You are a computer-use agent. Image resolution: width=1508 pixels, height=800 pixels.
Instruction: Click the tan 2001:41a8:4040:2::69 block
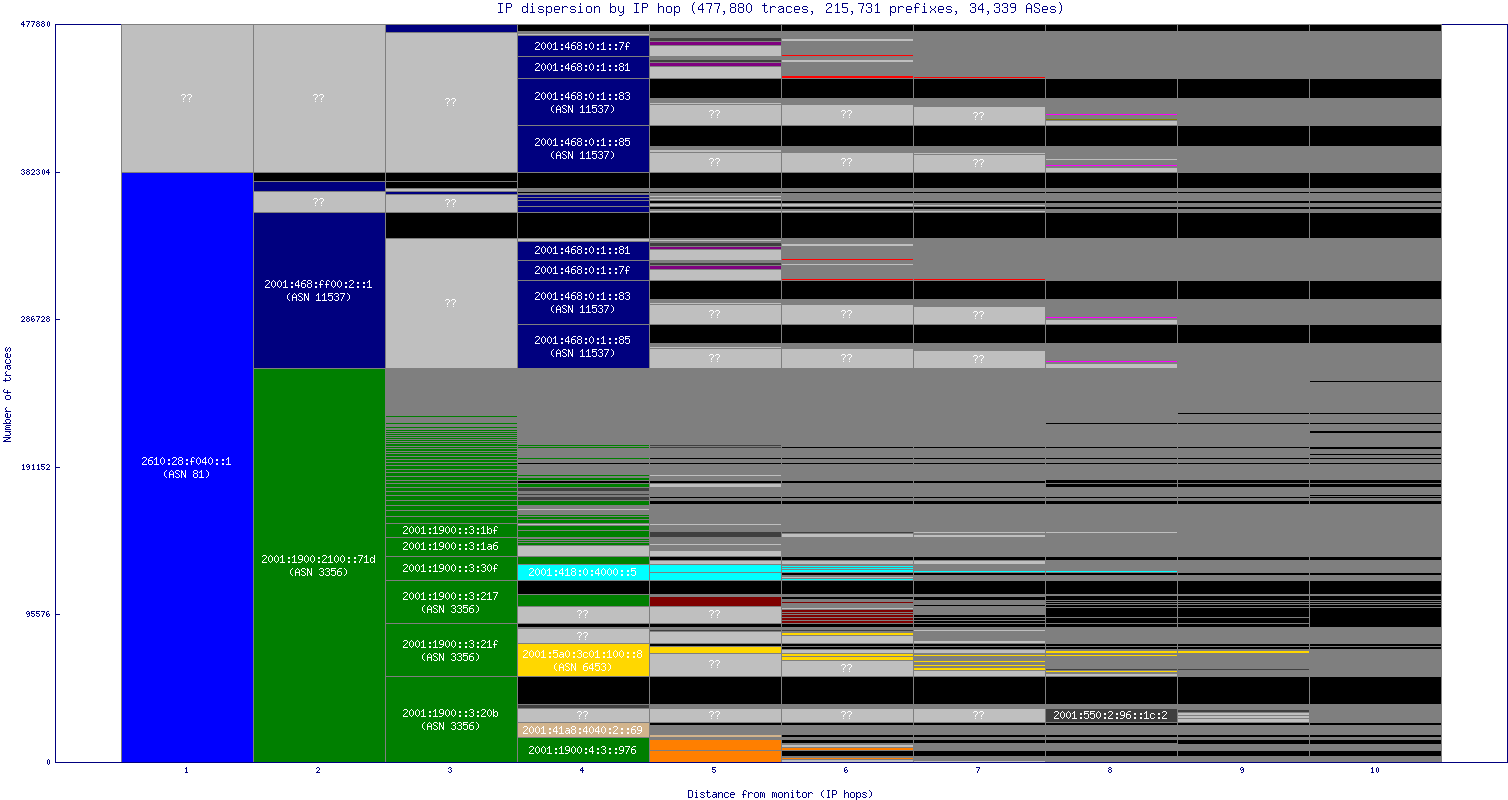tap(583, 730)
